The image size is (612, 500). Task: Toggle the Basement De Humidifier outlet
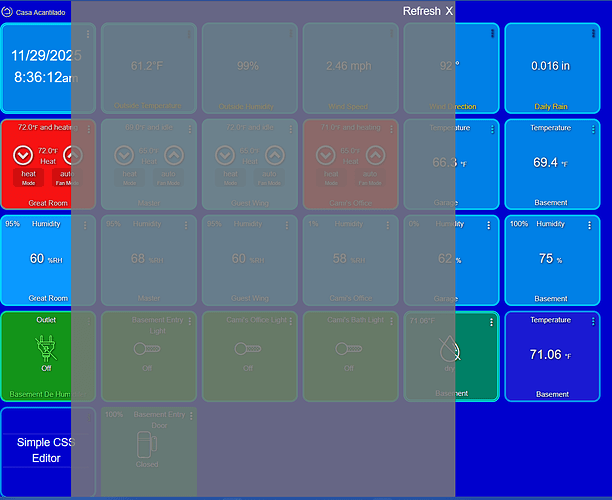coord(46,349)
